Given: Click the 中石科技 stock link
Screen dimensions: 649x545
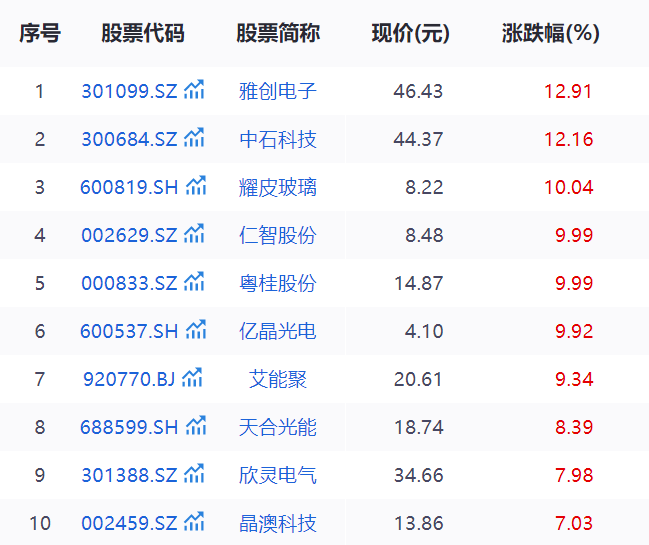Looking at the screenshot, I should click(278, 139).
